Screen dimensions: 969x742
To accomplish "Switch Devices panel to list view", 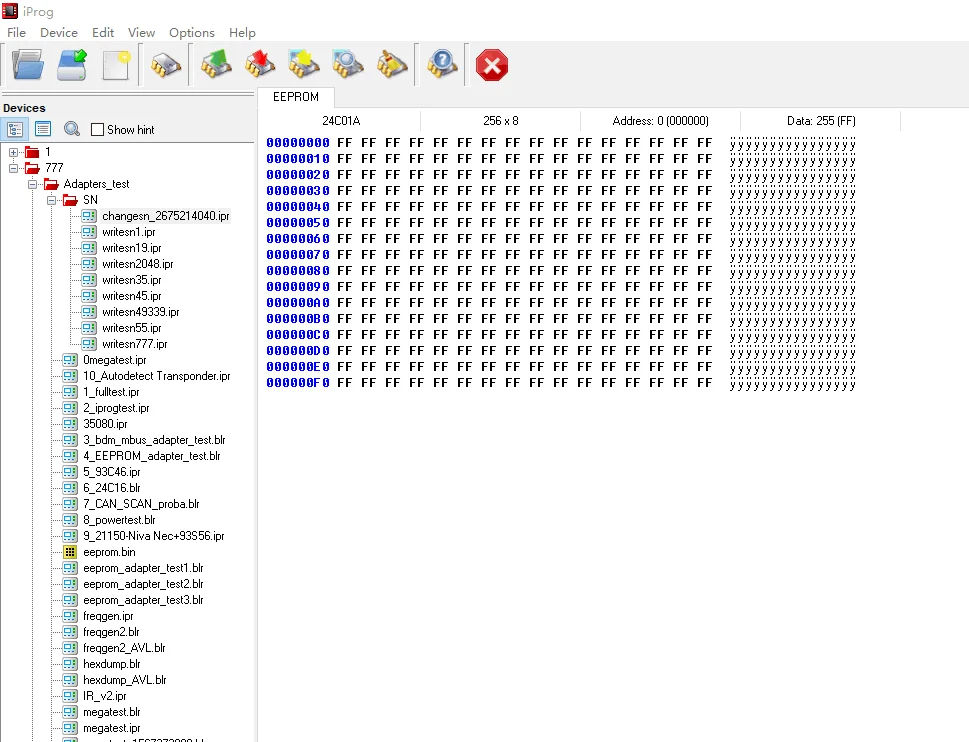I will pyautogui.click(x=43, y=129).
